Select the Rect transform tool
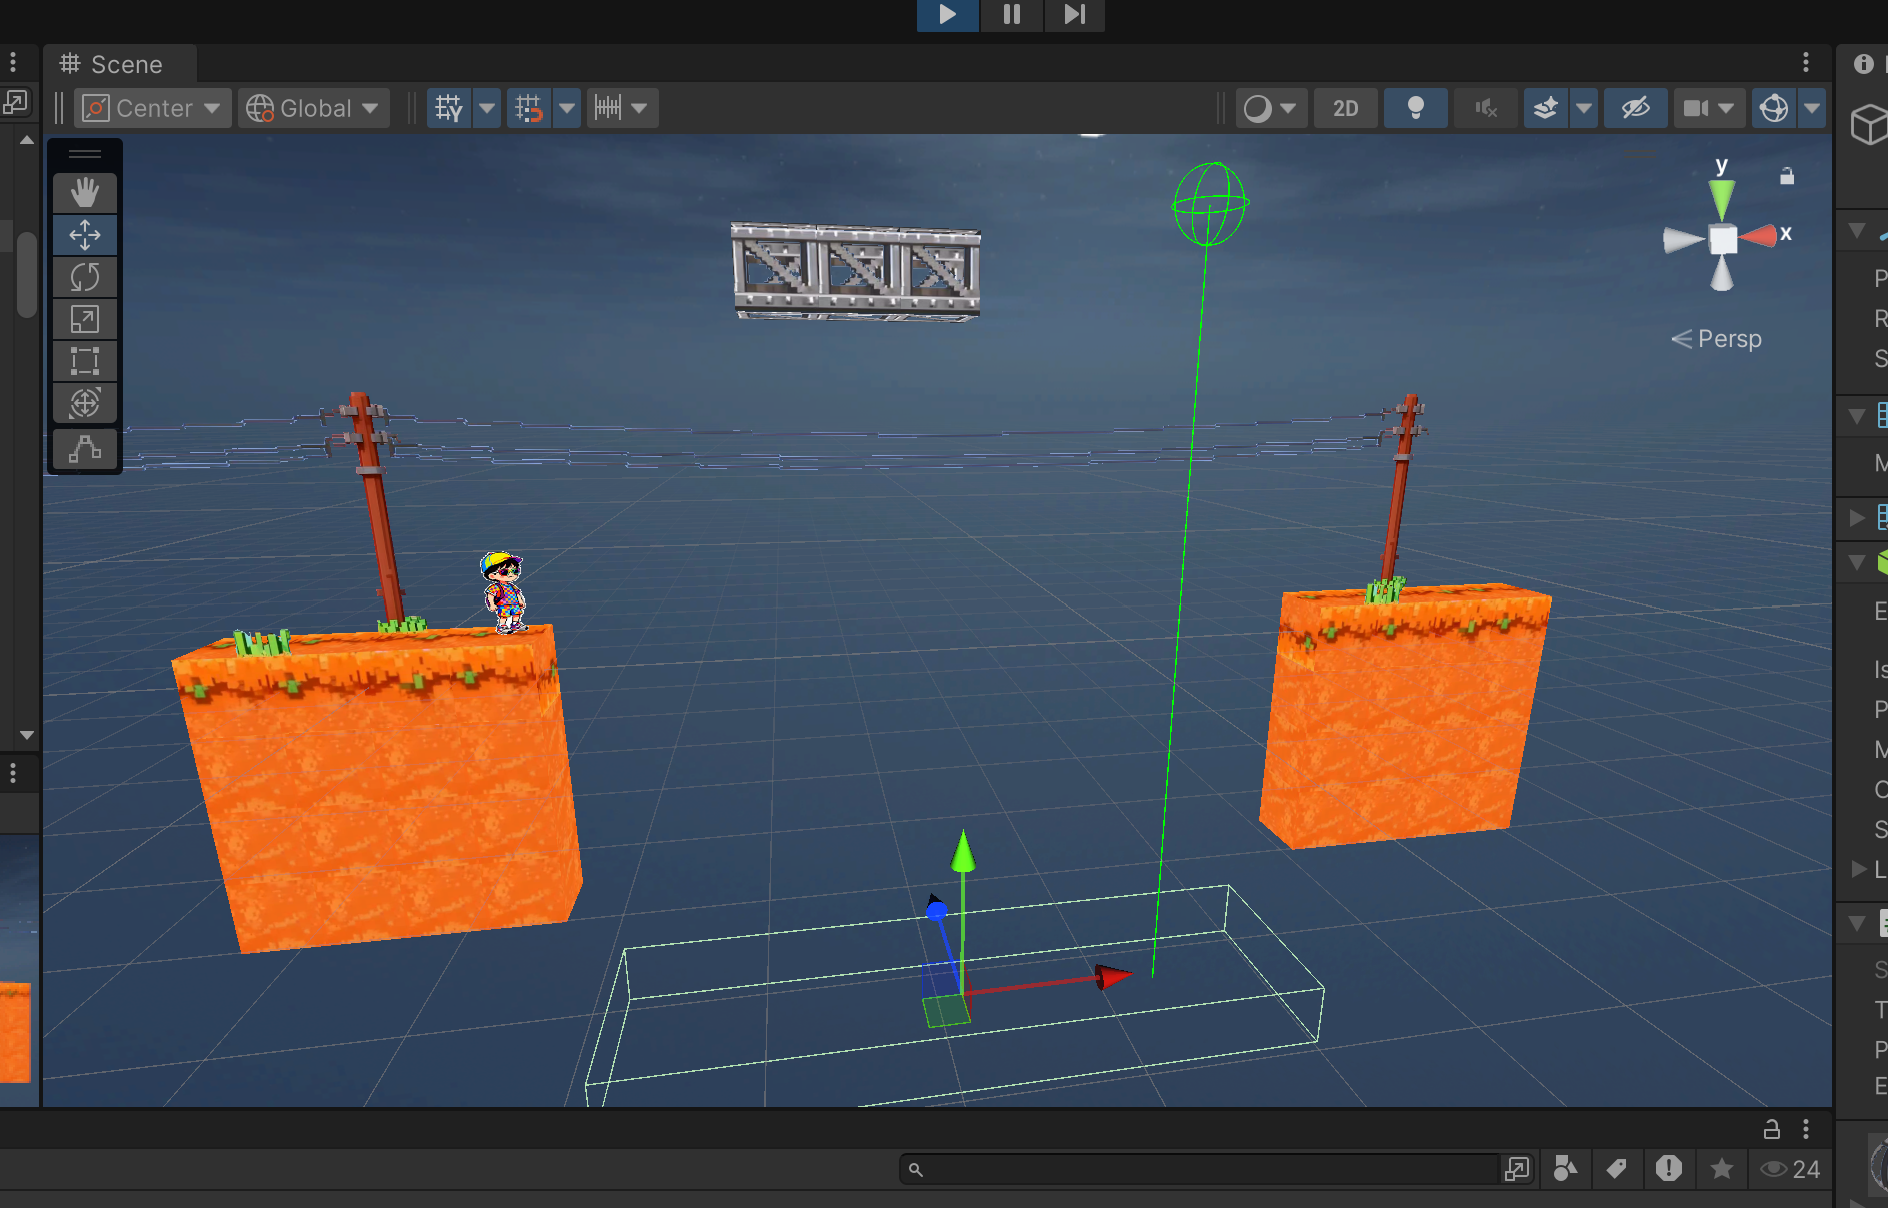The height and width of the screenshot is (1208, 1888). [x=85, y=361]
